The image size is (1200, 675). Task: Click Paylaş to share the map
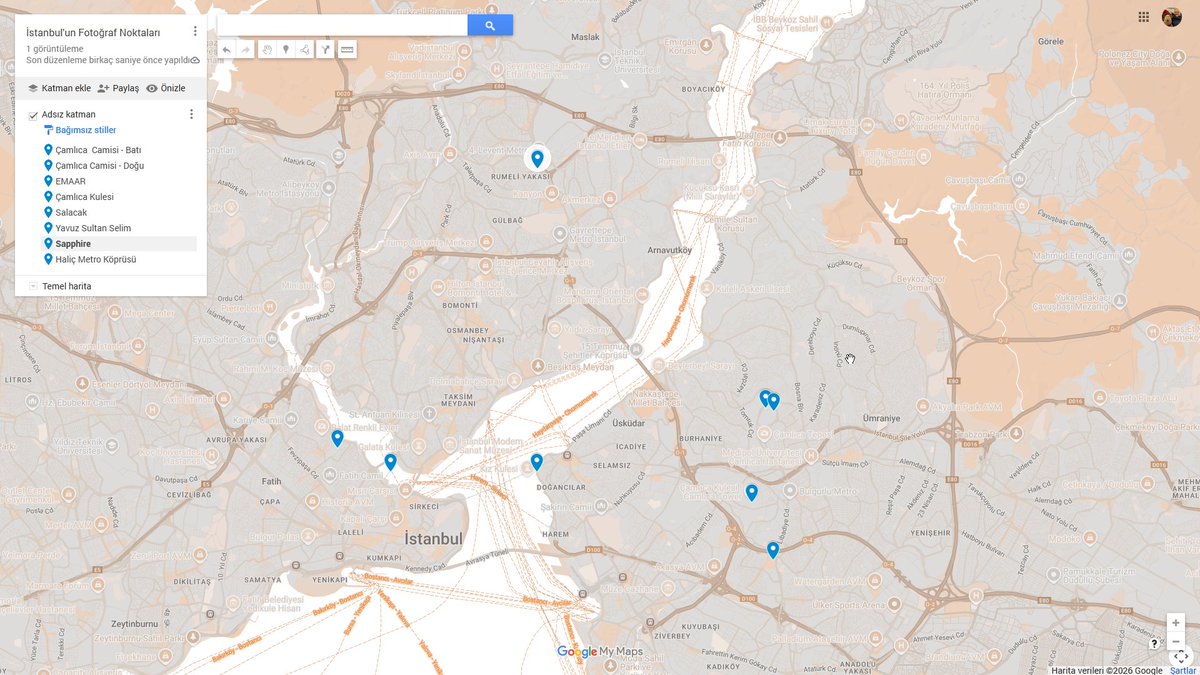pos(118,88)
